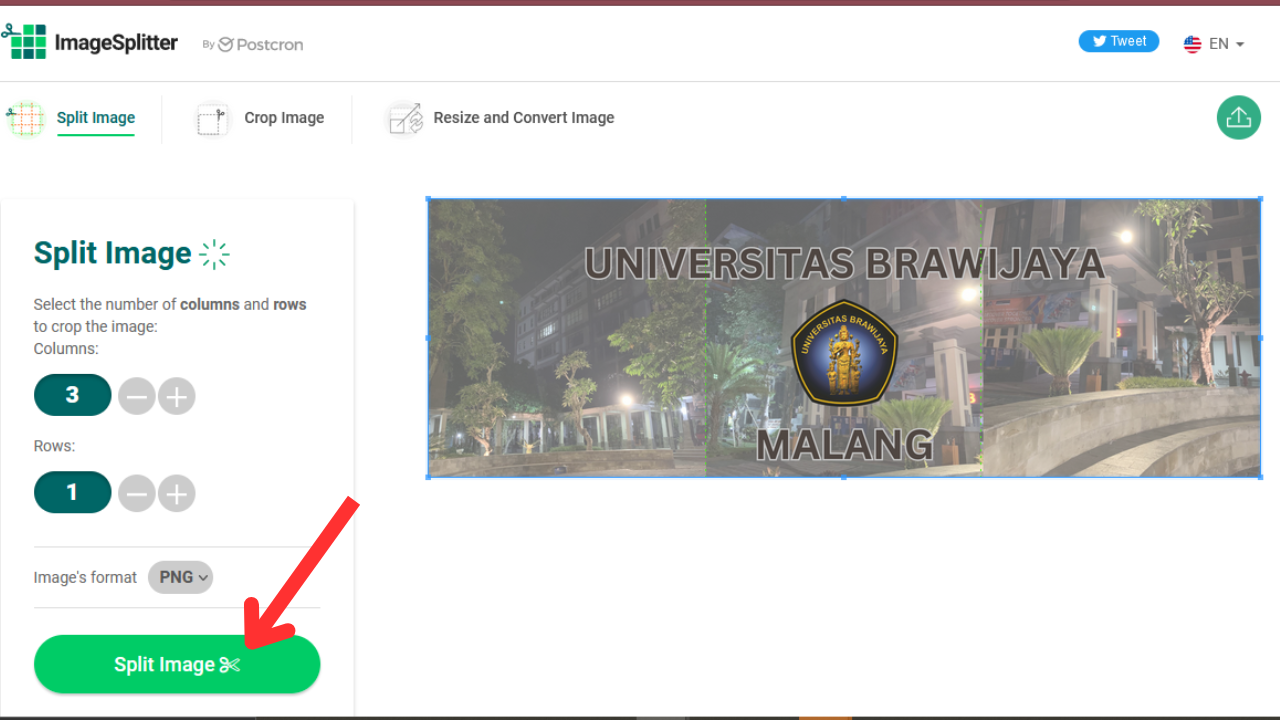Open the Postcron link
This screenshot has width=1280, height=720.
[x=260, y=44]
